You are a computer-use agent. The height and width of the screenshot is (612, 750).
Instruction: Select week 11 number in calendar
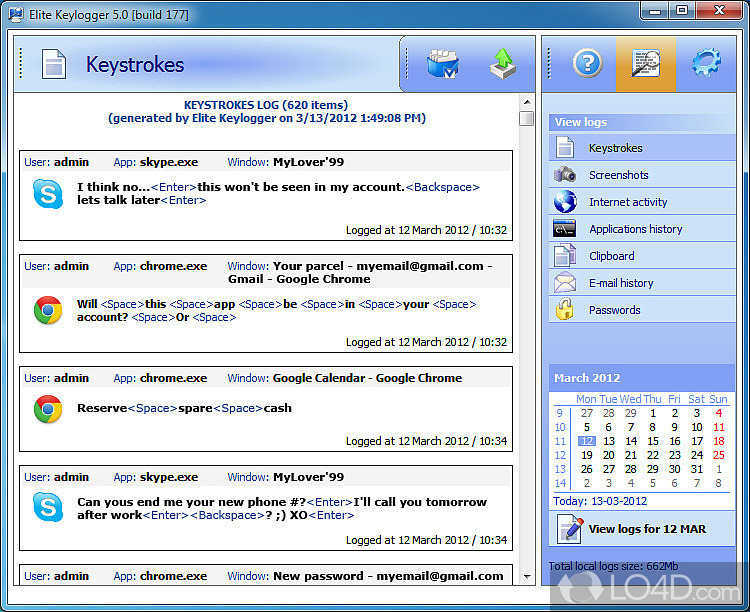[x=560, y=441]
